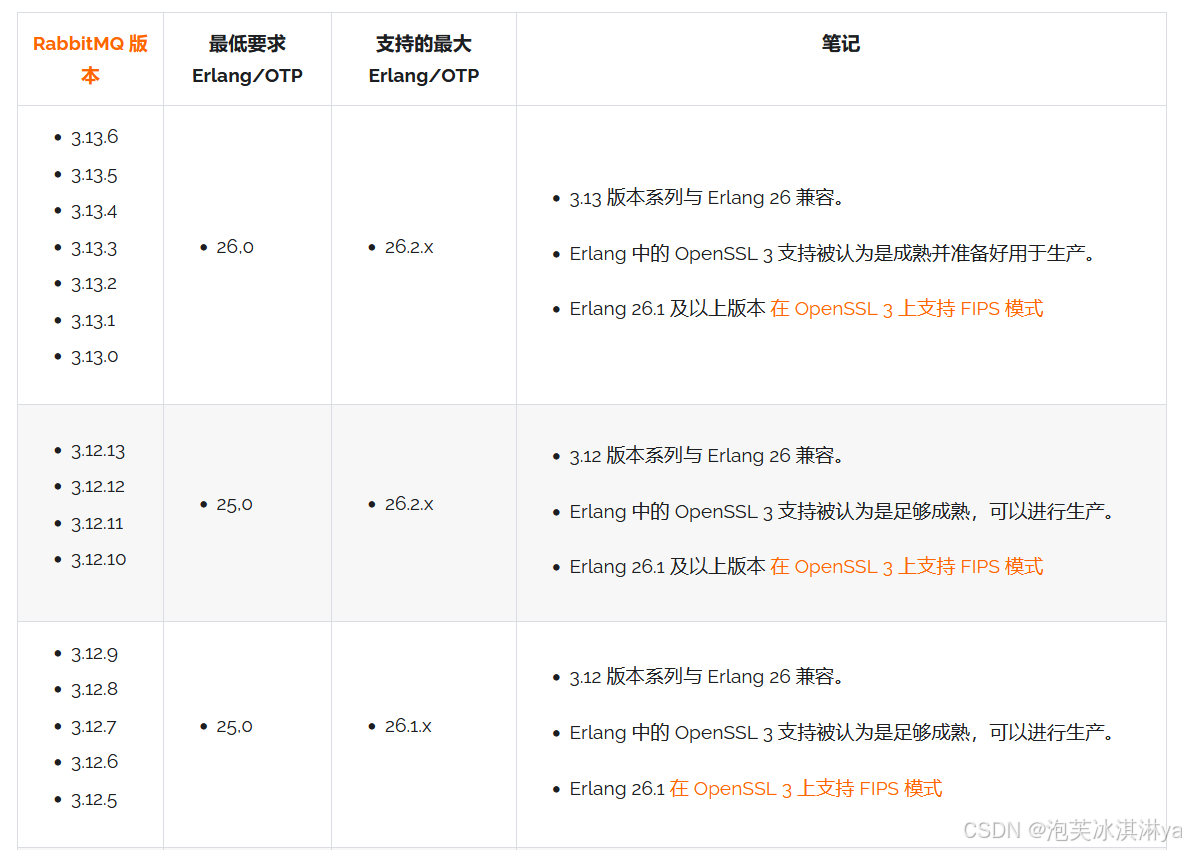Click '3.12 版本系列与 Erlang 26 兼容' in 3.12.9 row
Screen dimensions: 1186x850
(706, 676)
